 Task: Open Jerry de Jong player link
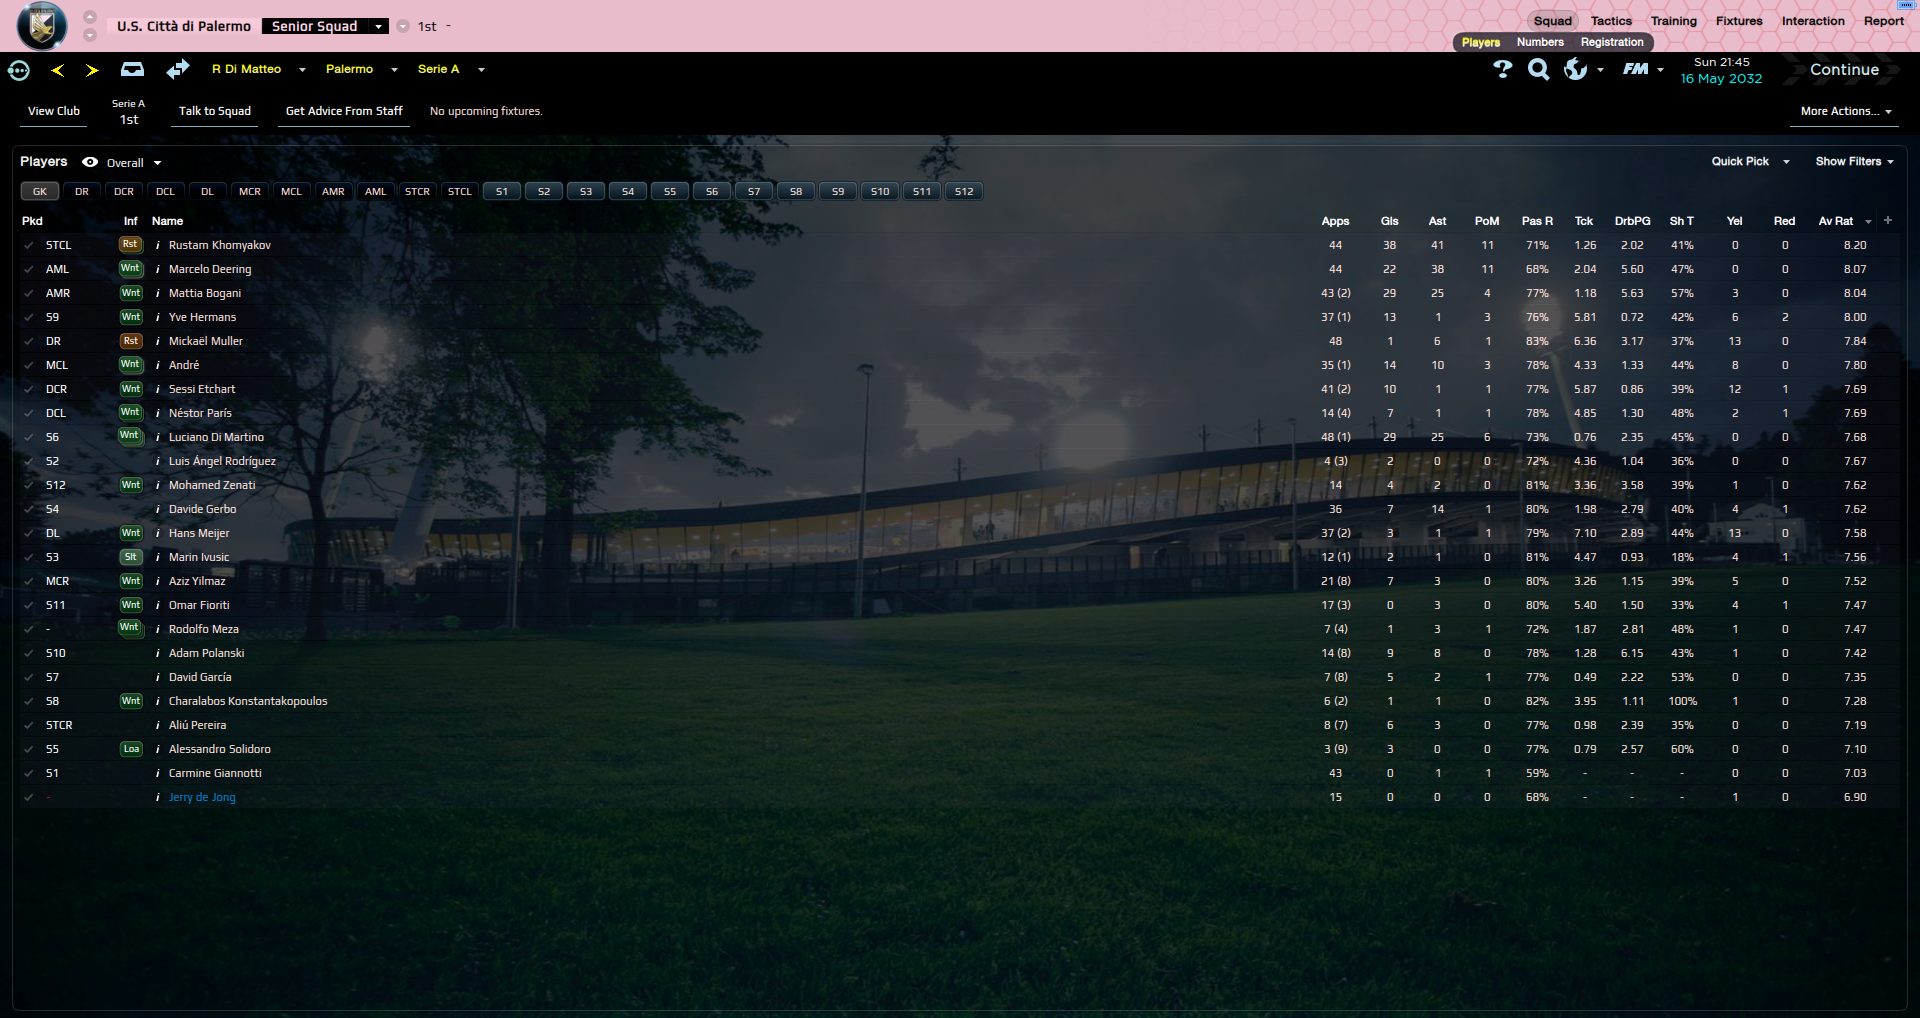[x=202, y=797]
